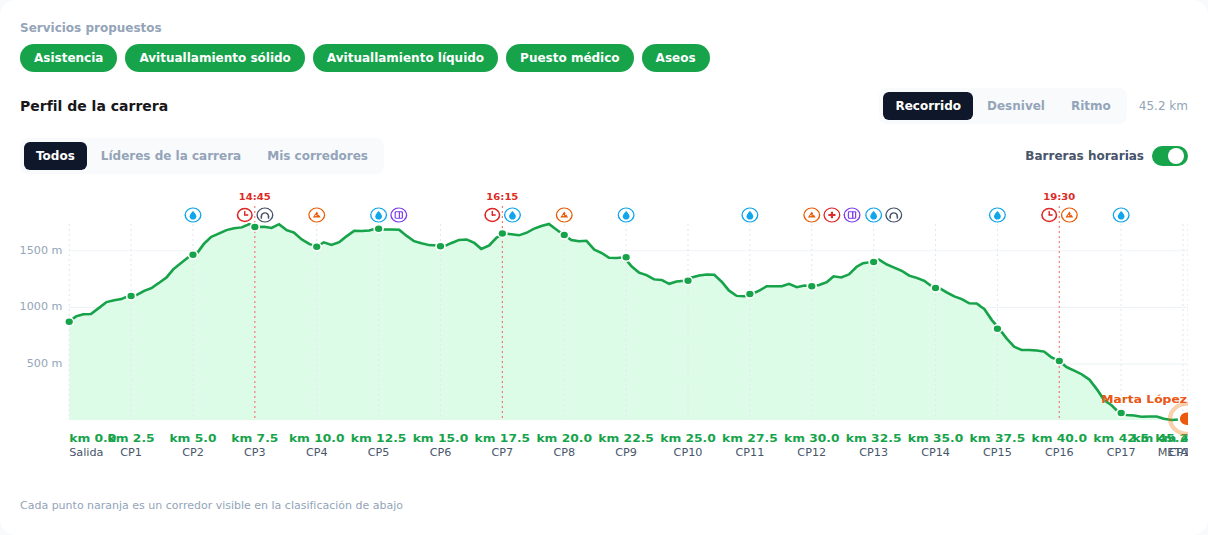1208x535 pixels.
Task: Click the CP14 checkpoint label
Action: coord(935,452)
